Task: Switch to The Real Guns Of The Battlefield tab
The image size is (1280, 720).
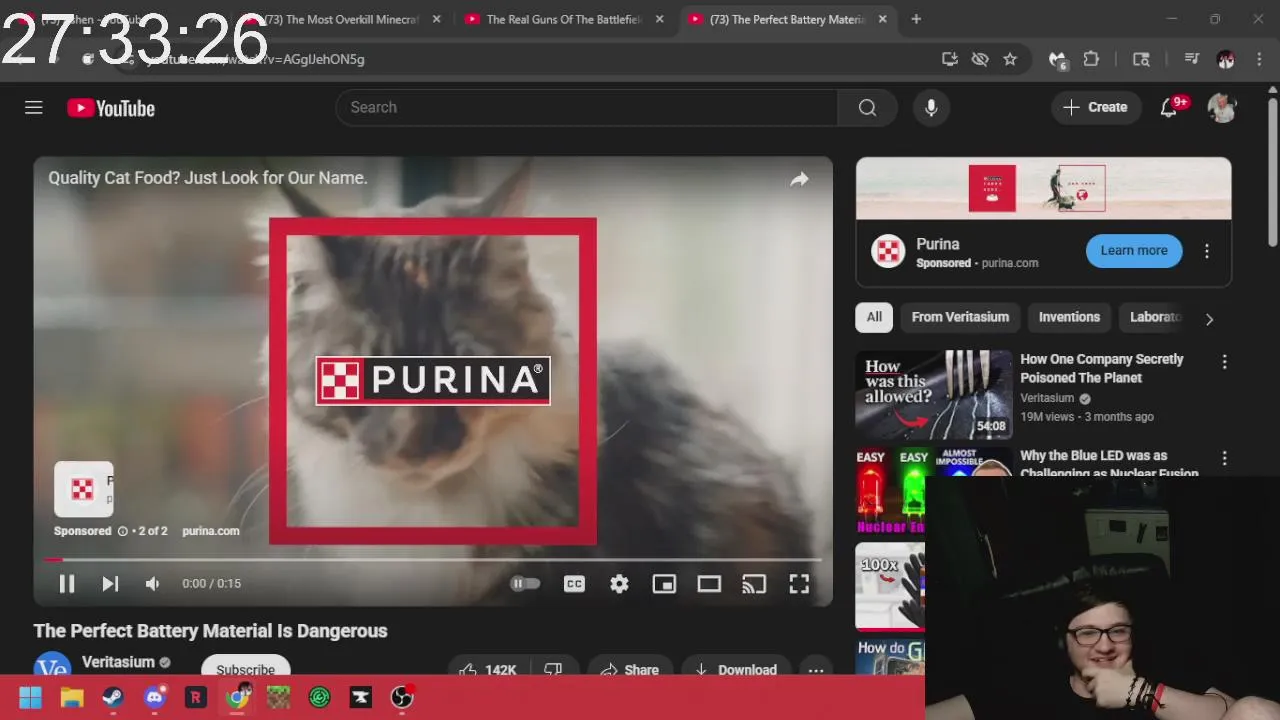Action: click(x=563, y=19)
